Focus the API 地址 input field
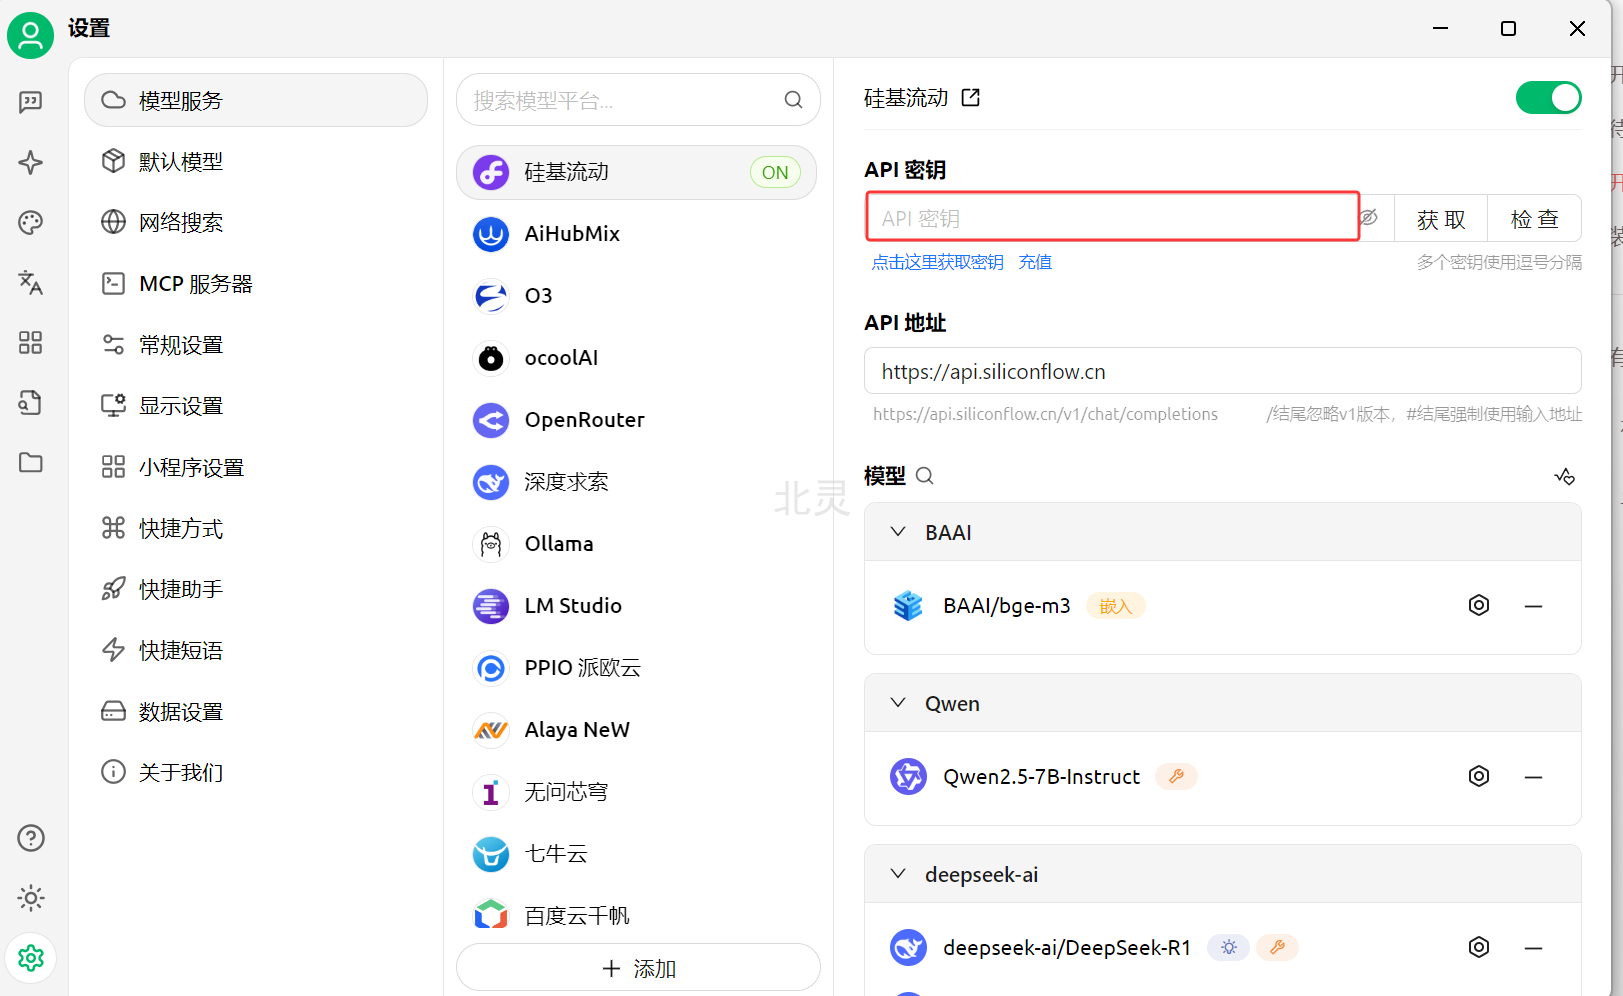 click(x=1222, y=371)
